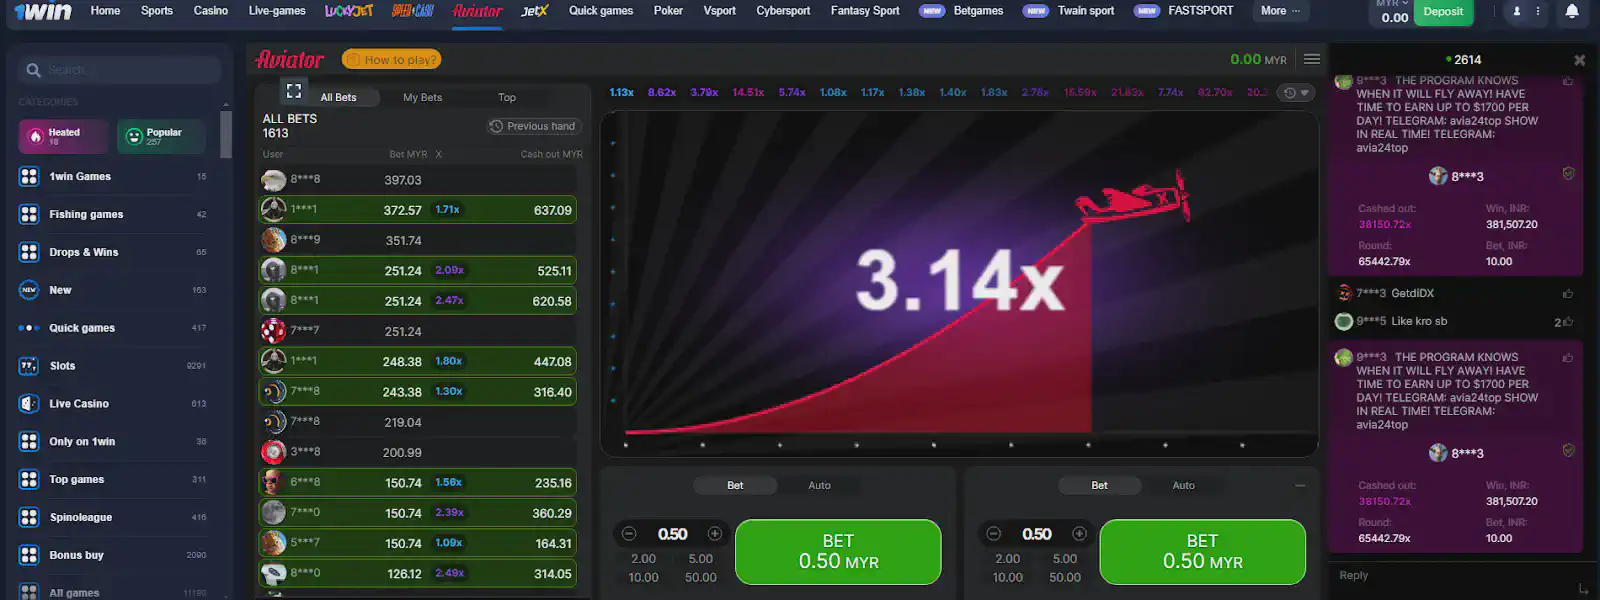Click the Previous hand button
This screenshot has height=600, width=1600.
pos(532,126)
